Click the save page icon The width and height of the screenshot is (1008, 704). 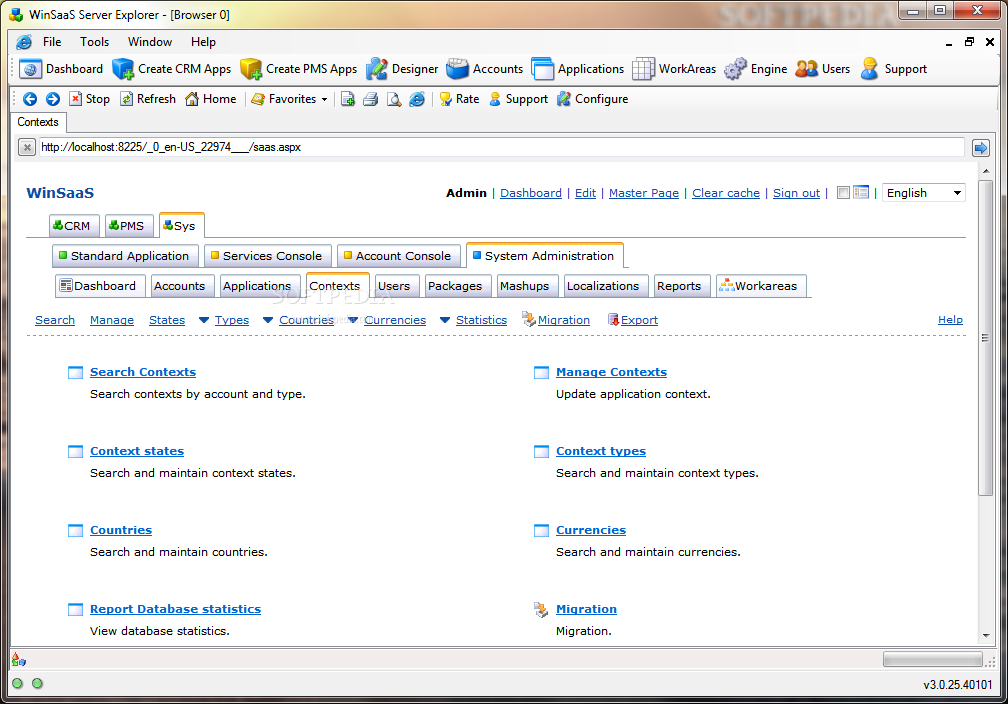348,99
